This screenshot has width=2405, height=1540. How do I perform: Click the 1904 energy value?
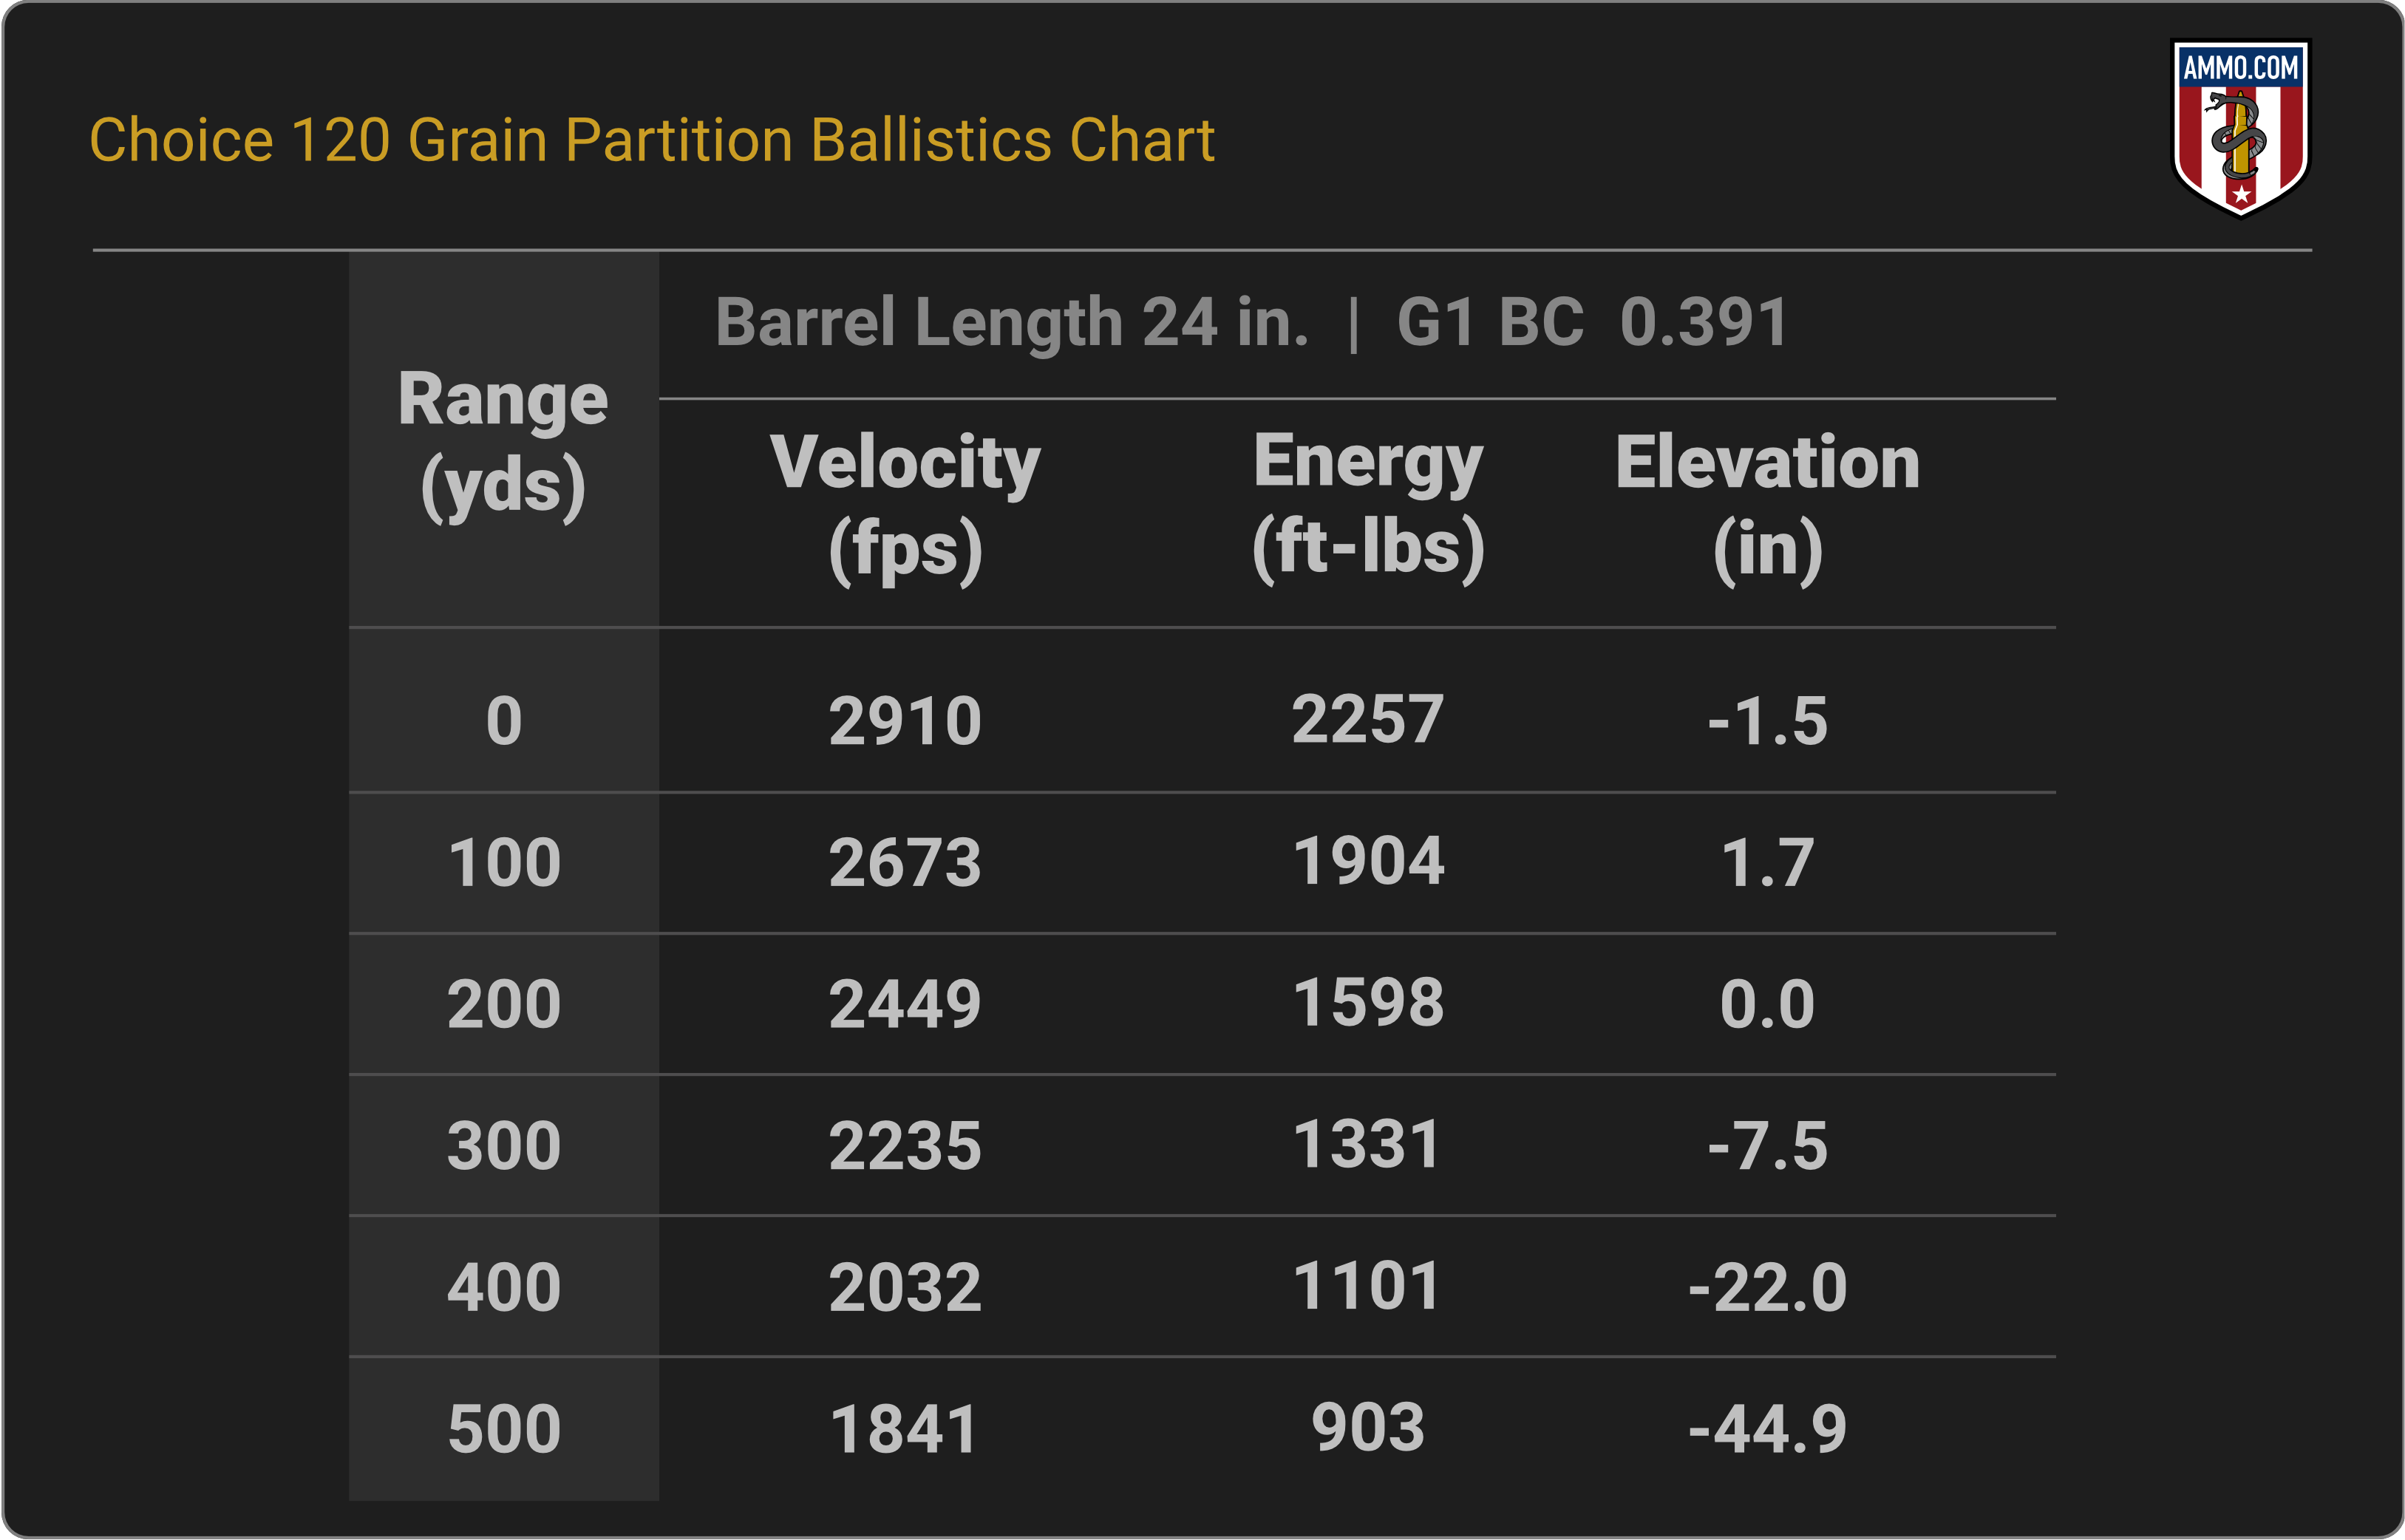(1368, 862)
